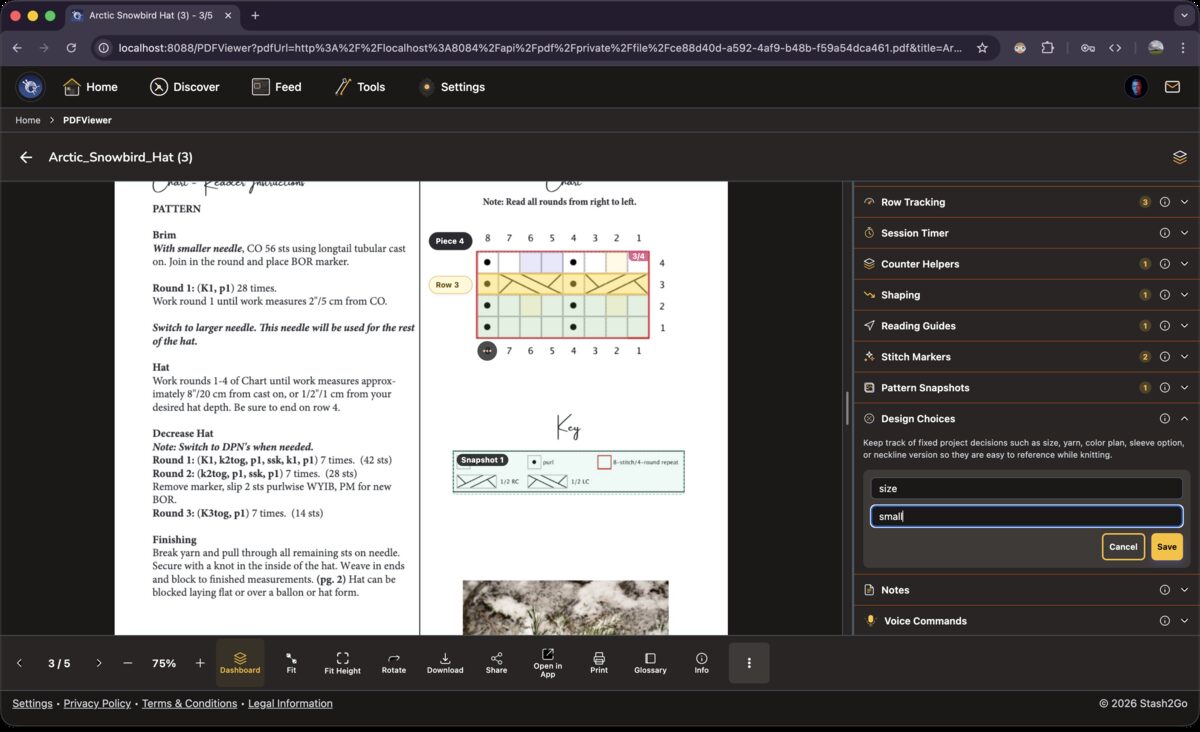Open the Tools section in the navigation
The image size is (1200, 732).
[x=359, y=87]
